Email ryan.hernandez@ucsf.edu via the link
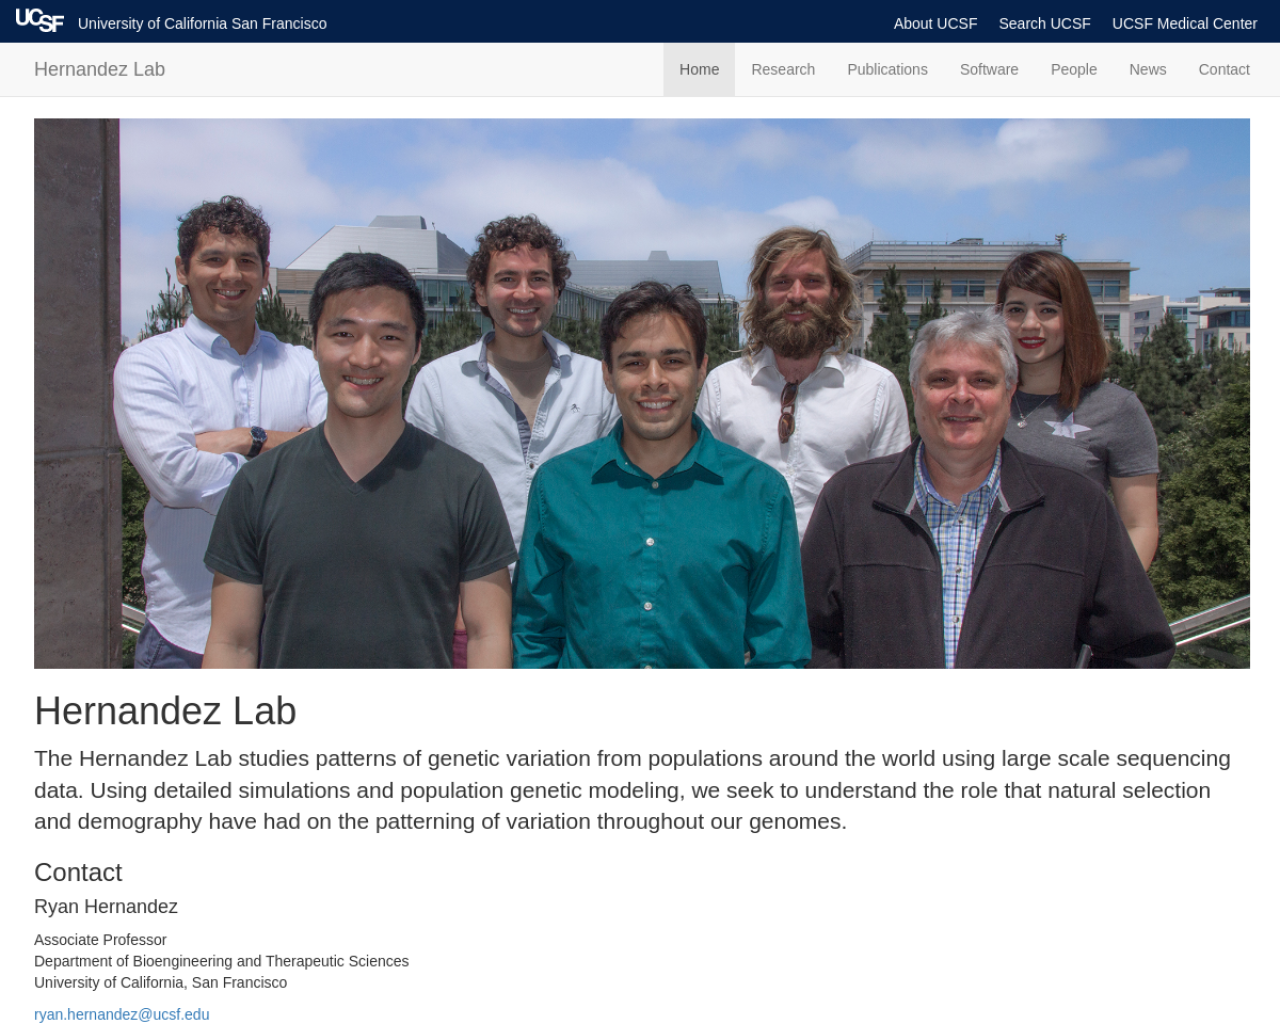This screenshot has height=1024, width=1280. (122, 1014)
